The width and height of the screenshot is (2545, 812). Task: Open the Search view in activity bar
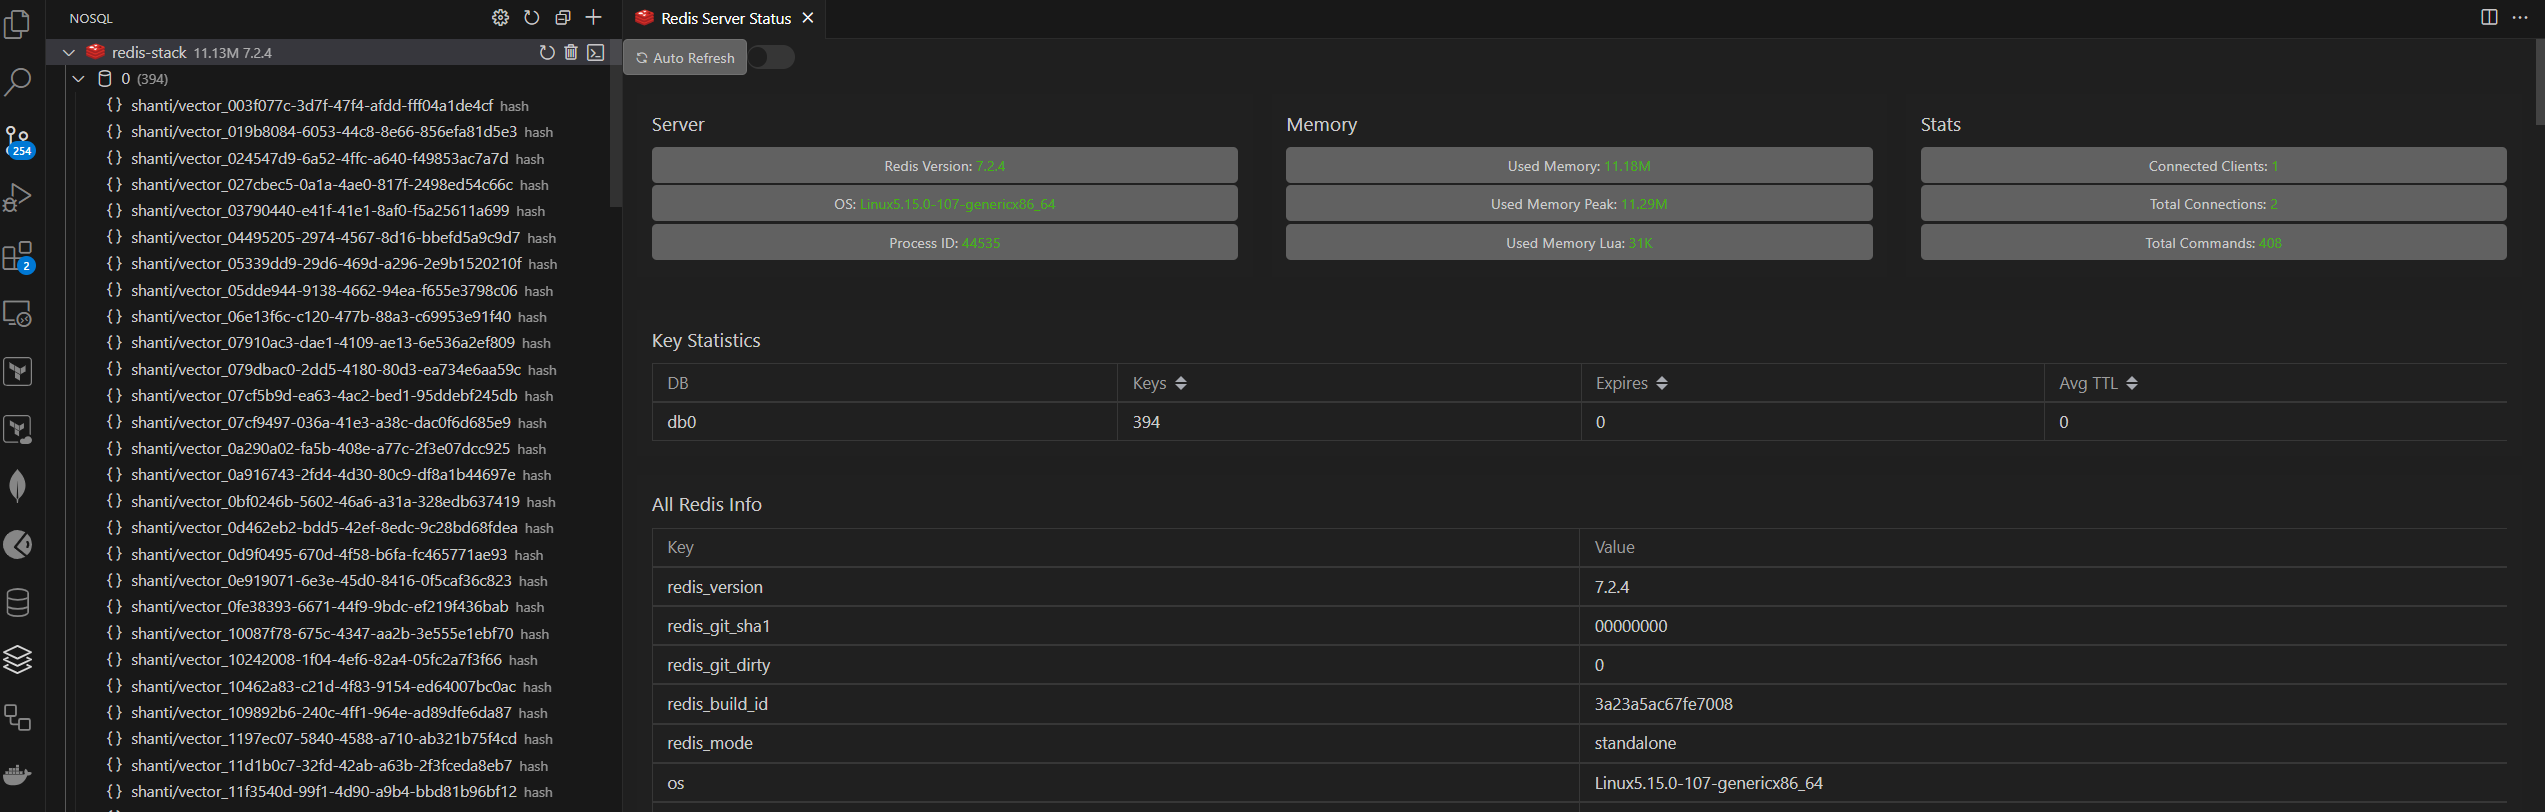[18, 82]
